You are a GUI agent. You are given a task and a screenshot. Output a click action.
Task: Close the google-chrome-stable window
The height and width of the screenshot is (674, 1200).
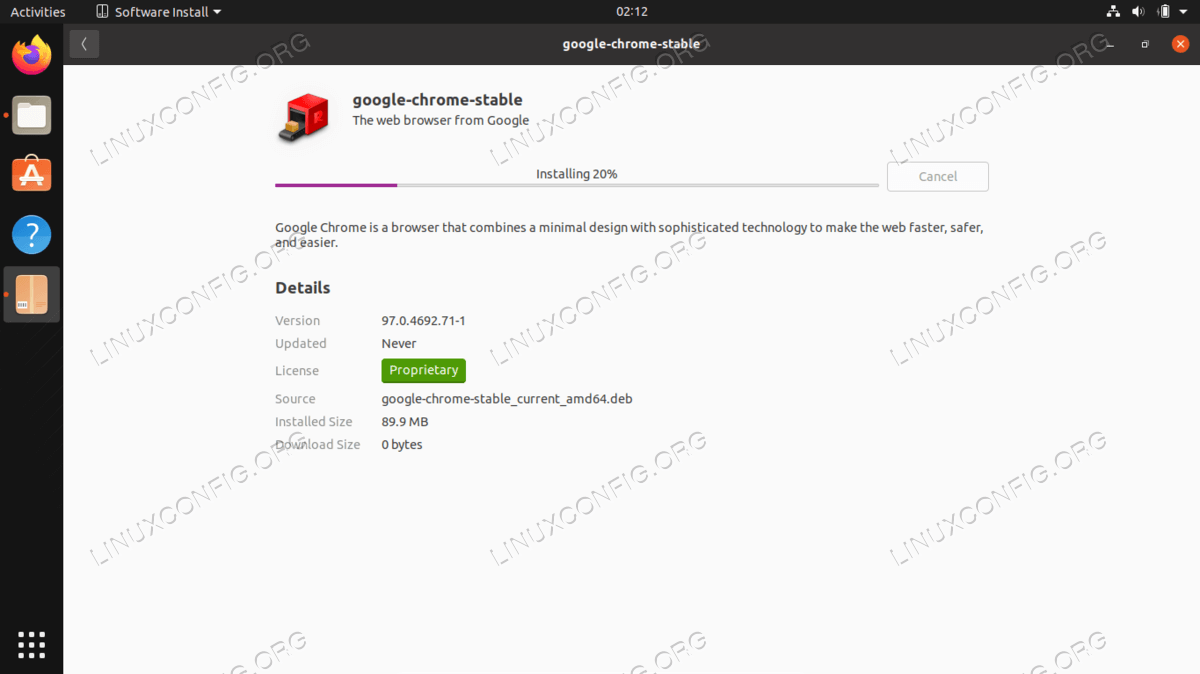tap(1180, 44)
